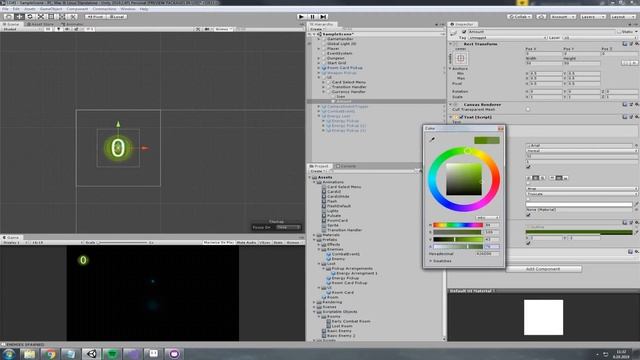Screen dimensions: 640x360
Task: Toggle the Raycast Target checkbox
Action: point(528,215)
